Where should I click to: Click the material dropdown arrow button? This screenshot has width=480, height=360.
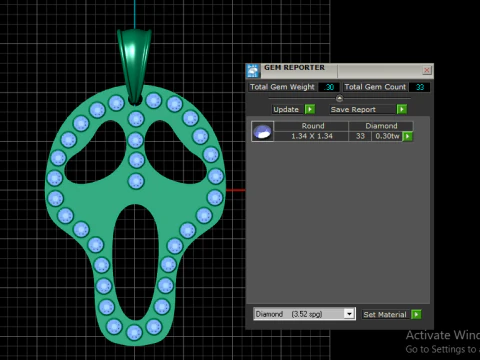click(x=349, y=314)
